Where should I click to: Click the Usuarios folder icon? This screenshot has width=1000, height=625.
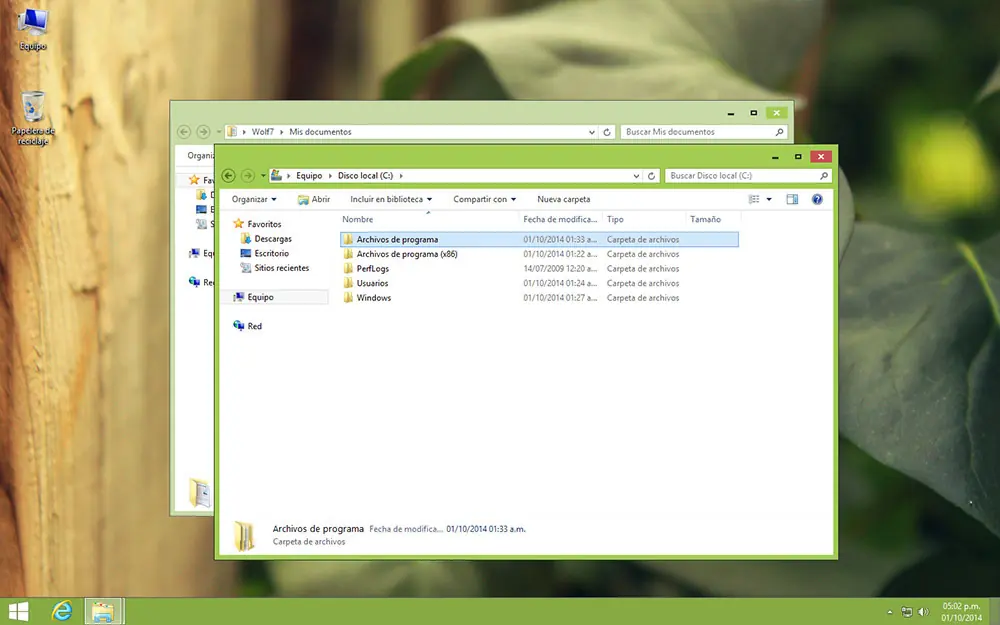click(x=348, y=283)
